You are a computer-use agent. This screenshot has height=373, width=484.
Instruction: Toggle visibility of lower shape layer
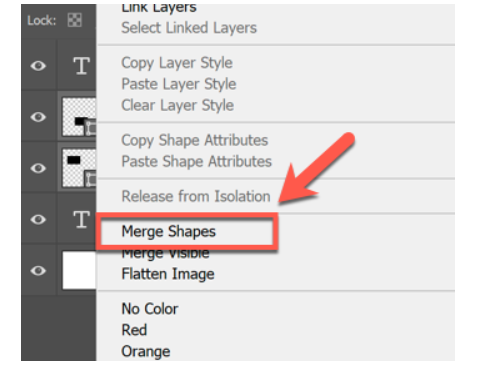coord(38,168)
